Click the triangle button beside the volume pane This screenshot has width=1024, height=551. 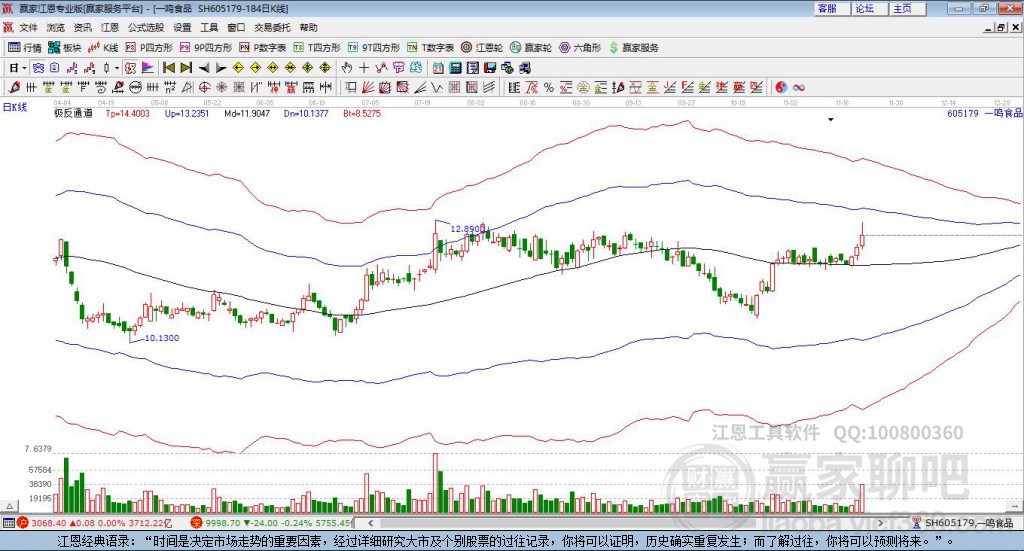pos(10,505)
